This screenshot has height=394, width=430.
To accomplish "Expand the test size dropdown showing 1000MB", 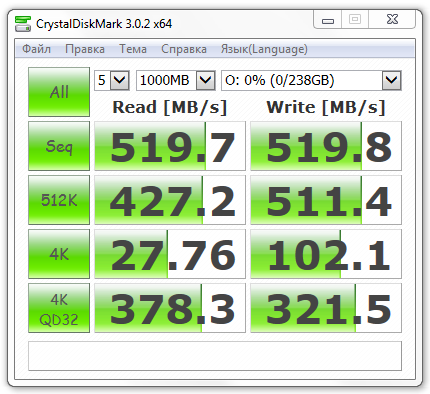I will pyautogui.click(x=205, y=80).
